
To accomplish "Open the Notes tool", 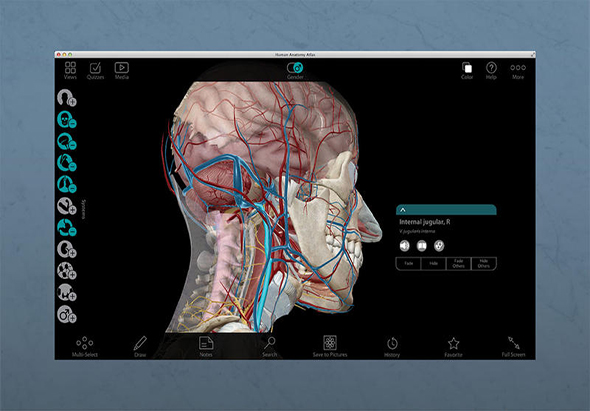I will click(x=206, y=346).
